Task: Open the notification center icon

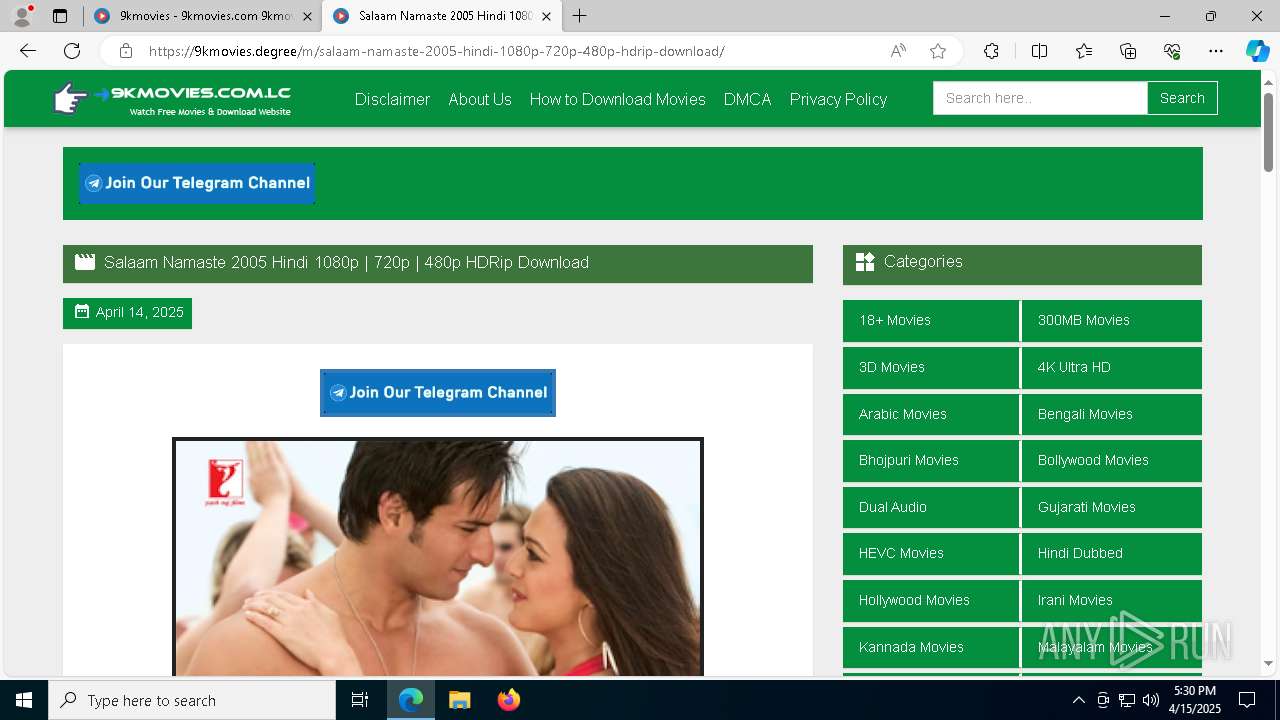Action: click(1247, 700)
